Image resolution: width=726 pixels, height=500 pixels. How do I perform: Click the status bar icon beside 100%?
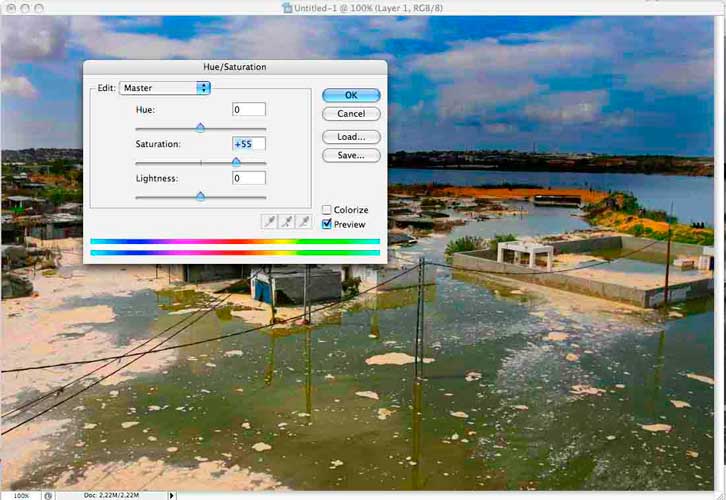(49, 495)
